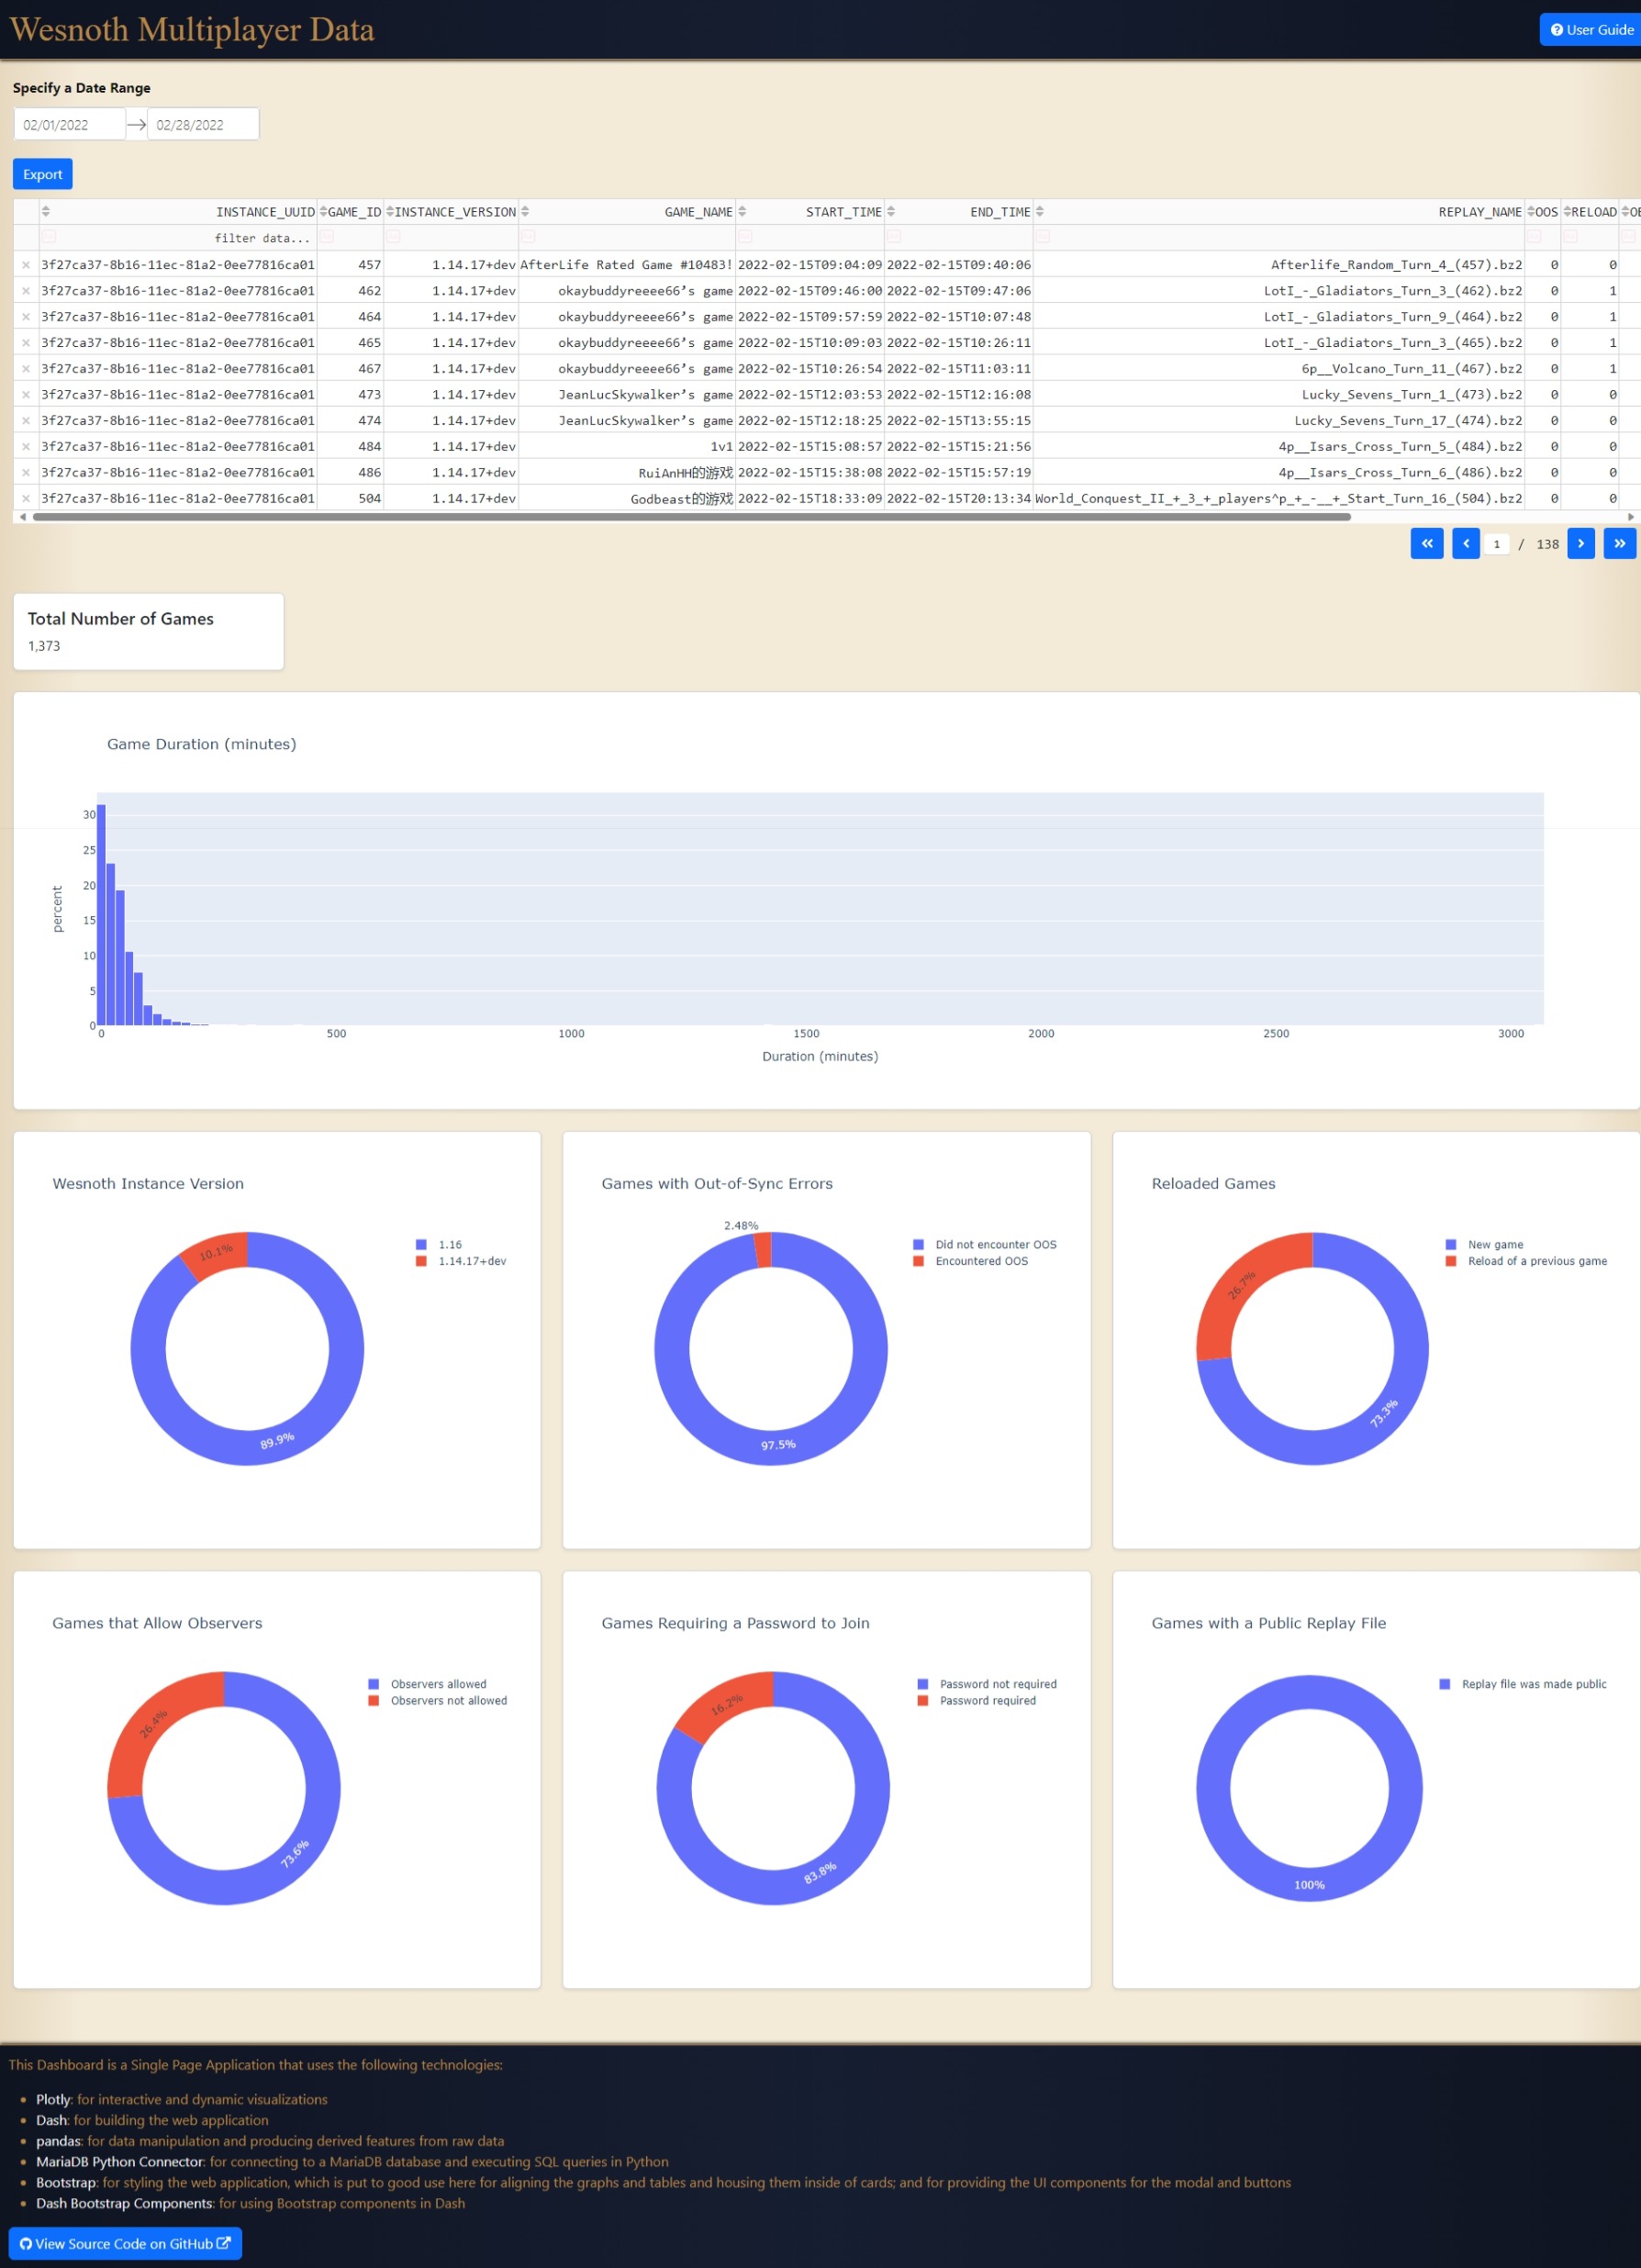Image resolution: width=1641 pixels, height=2268 pixels.
Task: Toggle case sensitivity for REPLAY_NAME filter
Action: point(1043,237)
